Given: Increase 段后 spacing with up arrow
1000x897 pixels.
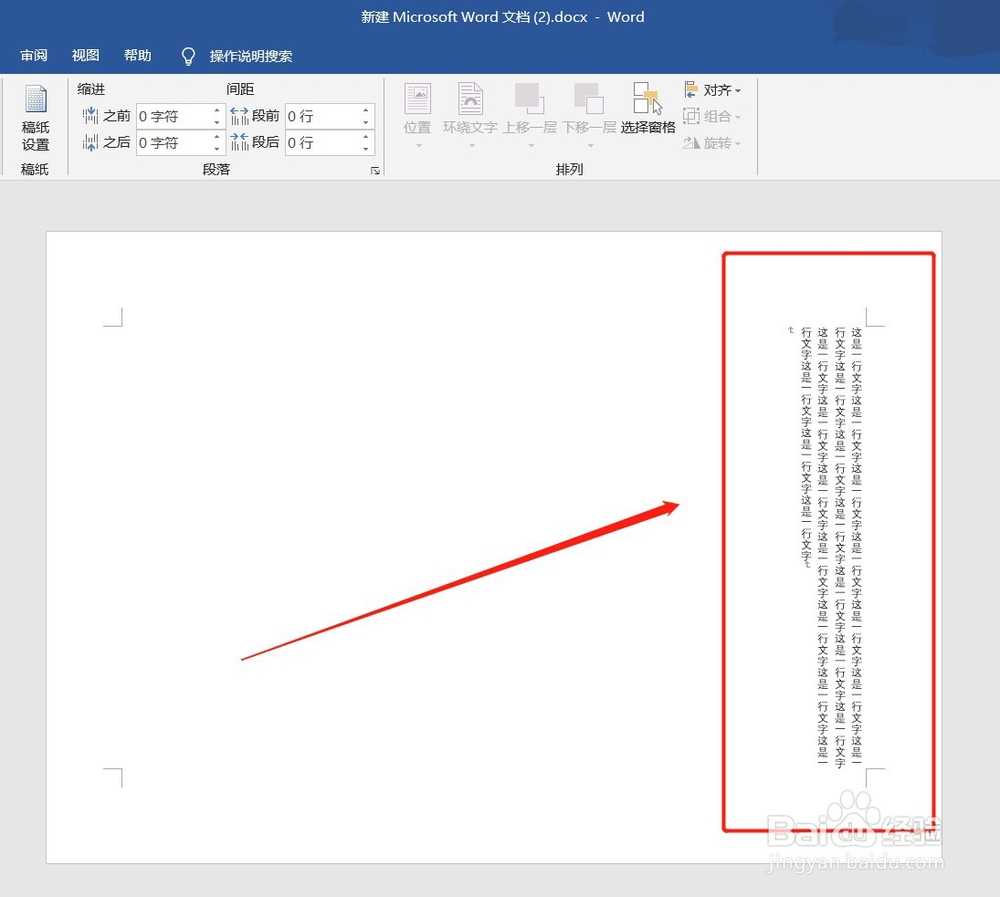Looking at the screenshot, I should pyautogui.click(x=366, y=137).
